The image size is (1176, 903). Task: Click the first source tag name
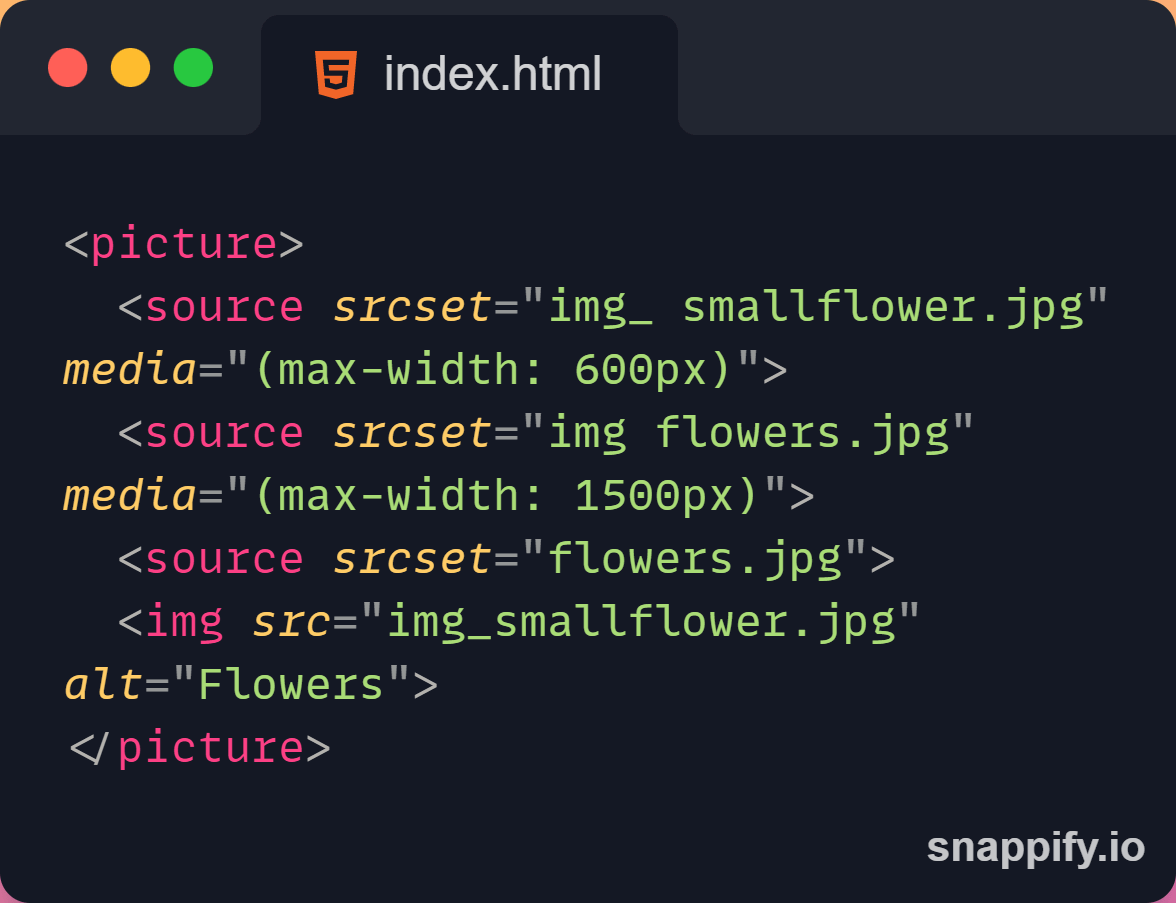tap(224, 307)
